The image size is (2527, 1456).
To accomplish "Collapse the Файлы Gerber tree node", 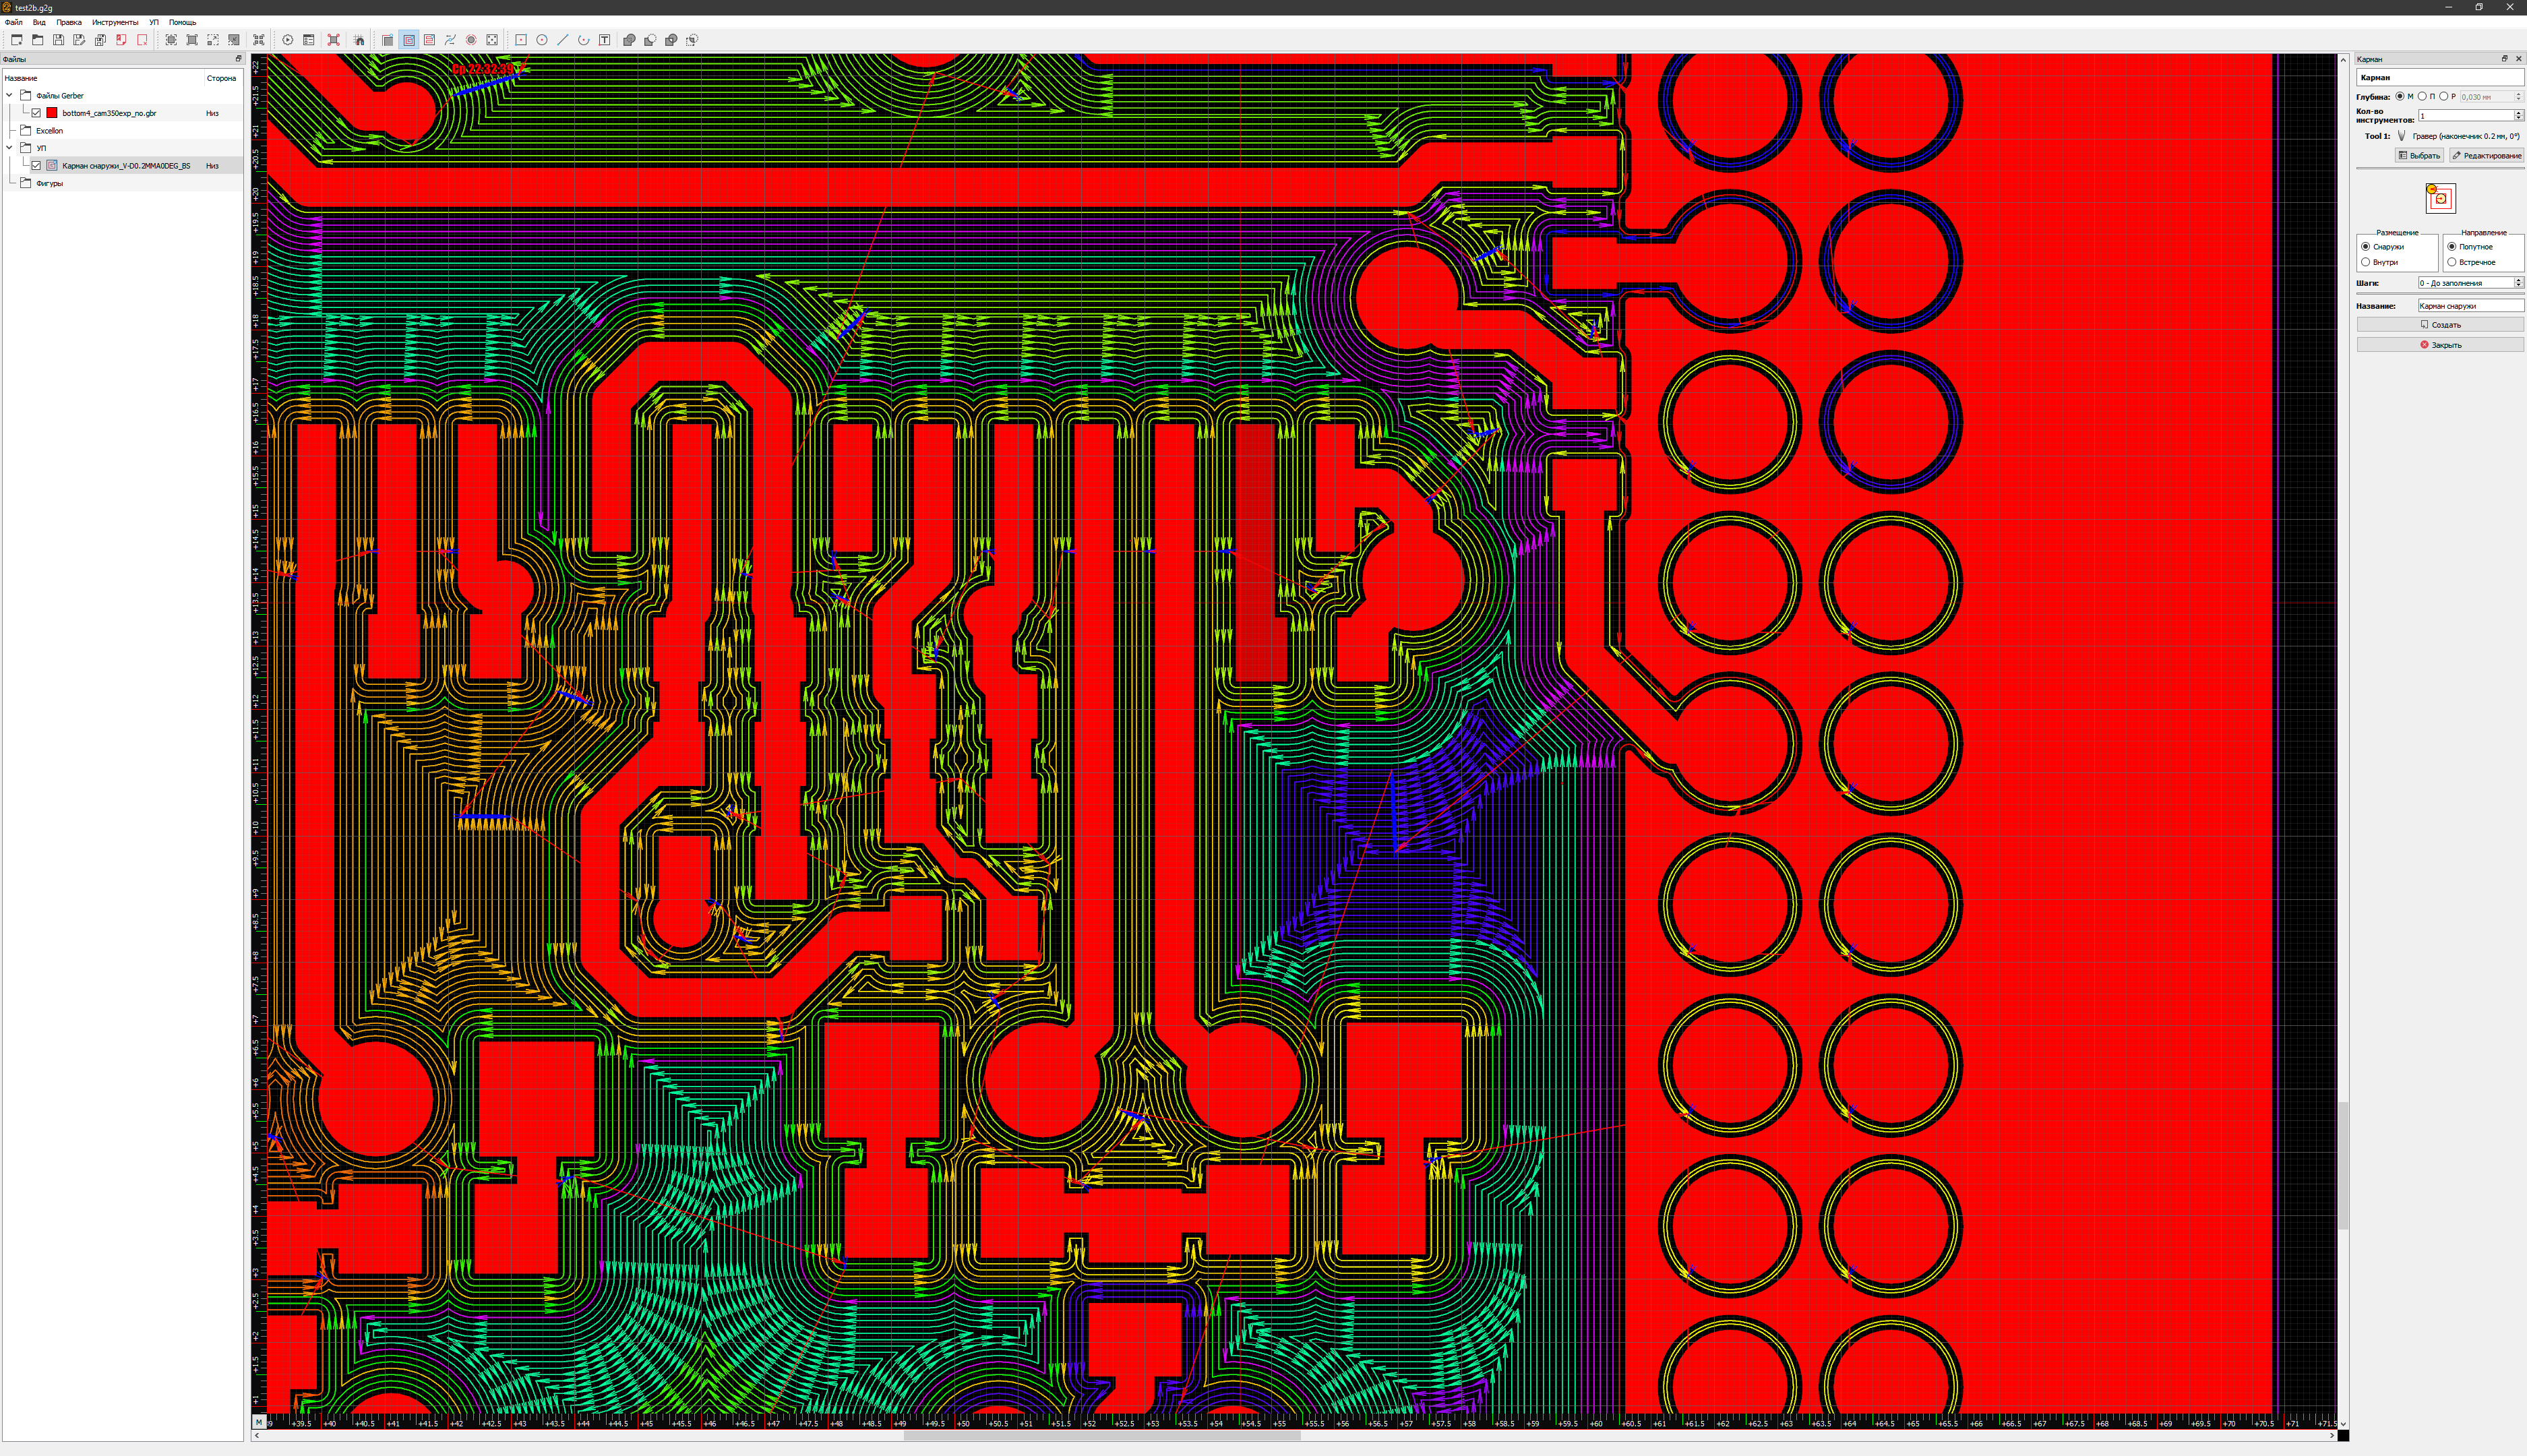I will pos(10,96).
